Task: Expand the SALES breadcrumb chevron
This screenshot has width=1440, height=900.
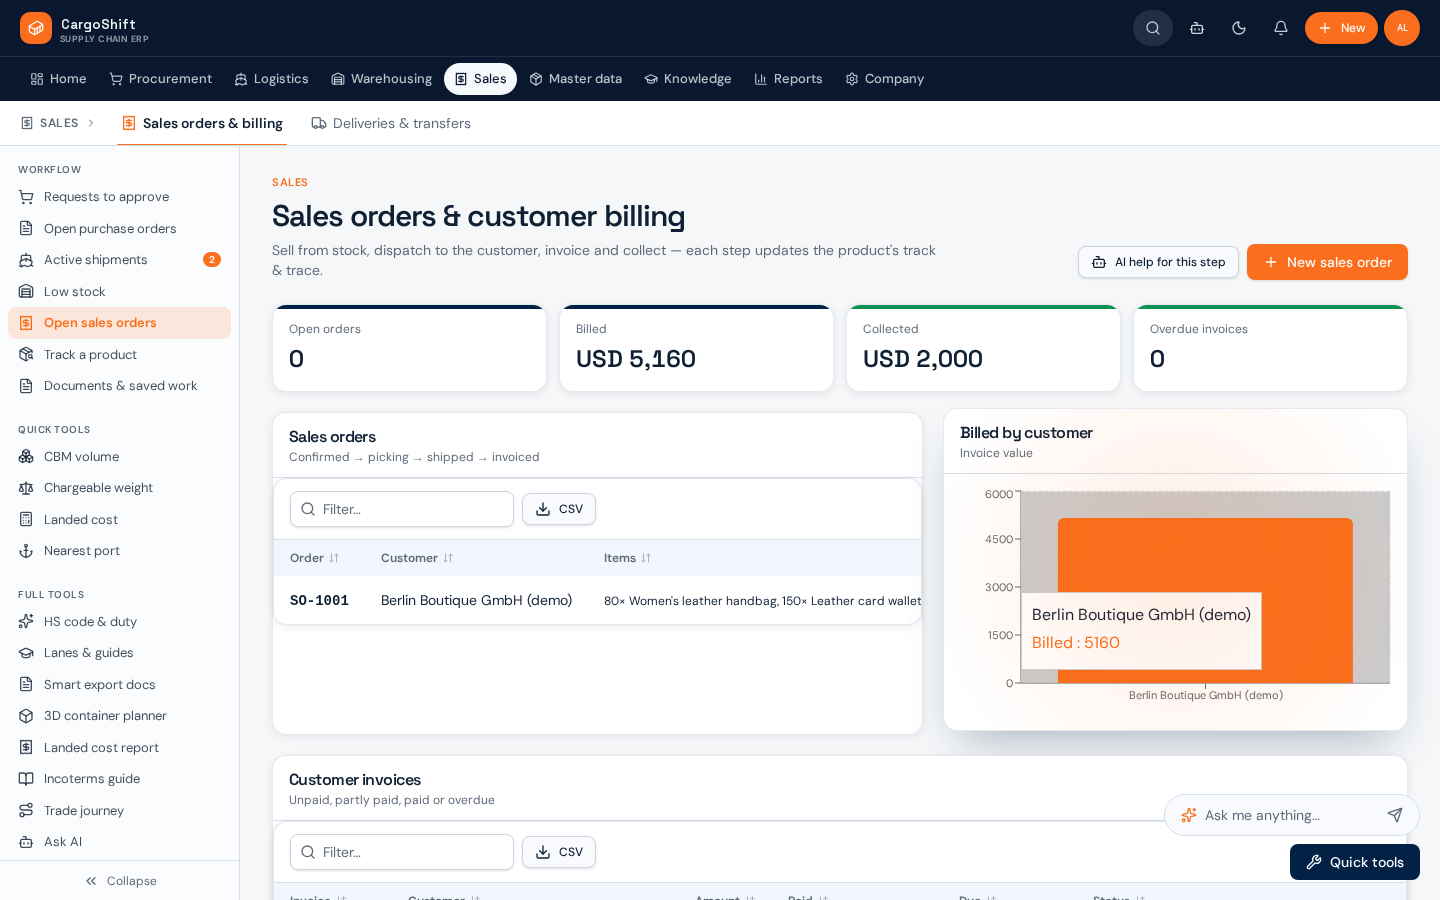Action: pyautogui.click(x=91, y=123)
